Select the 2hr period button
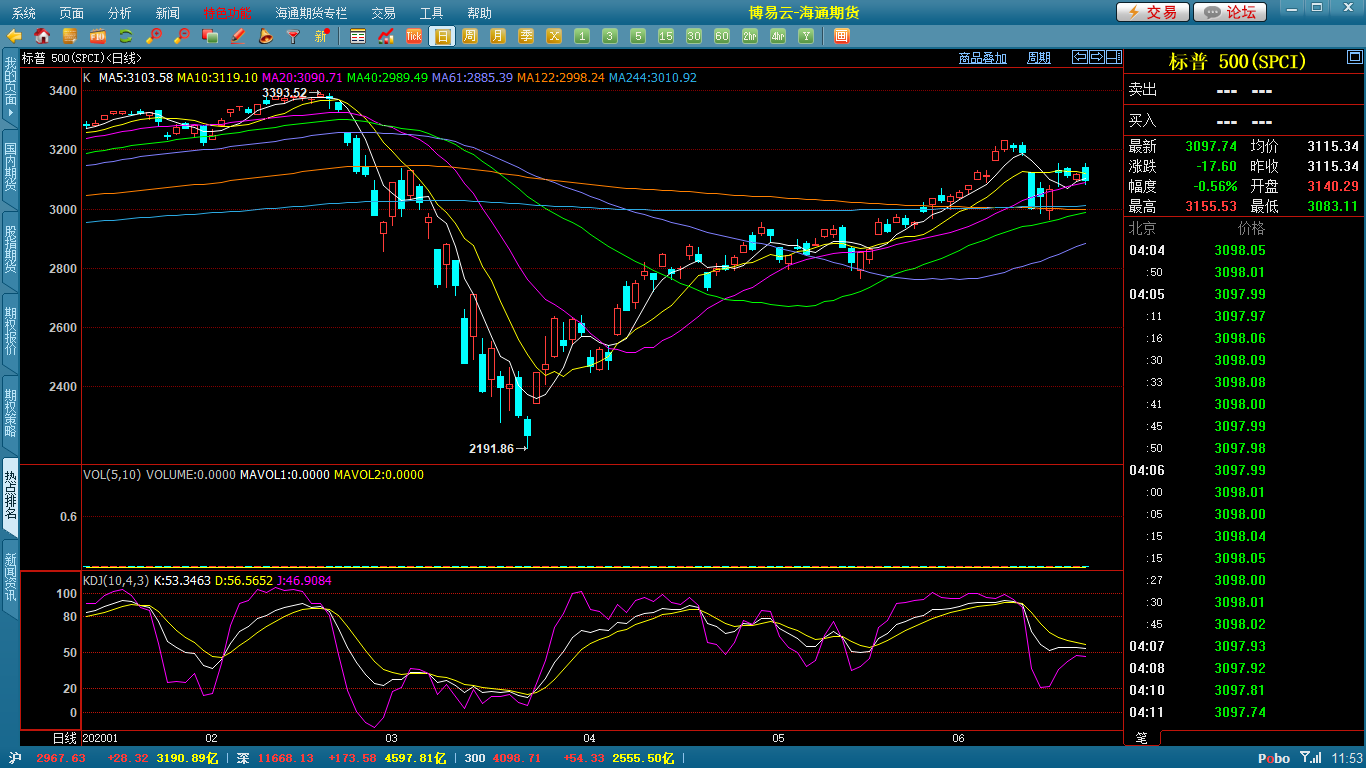This screenshot has width=1366, height=768. 750,36
